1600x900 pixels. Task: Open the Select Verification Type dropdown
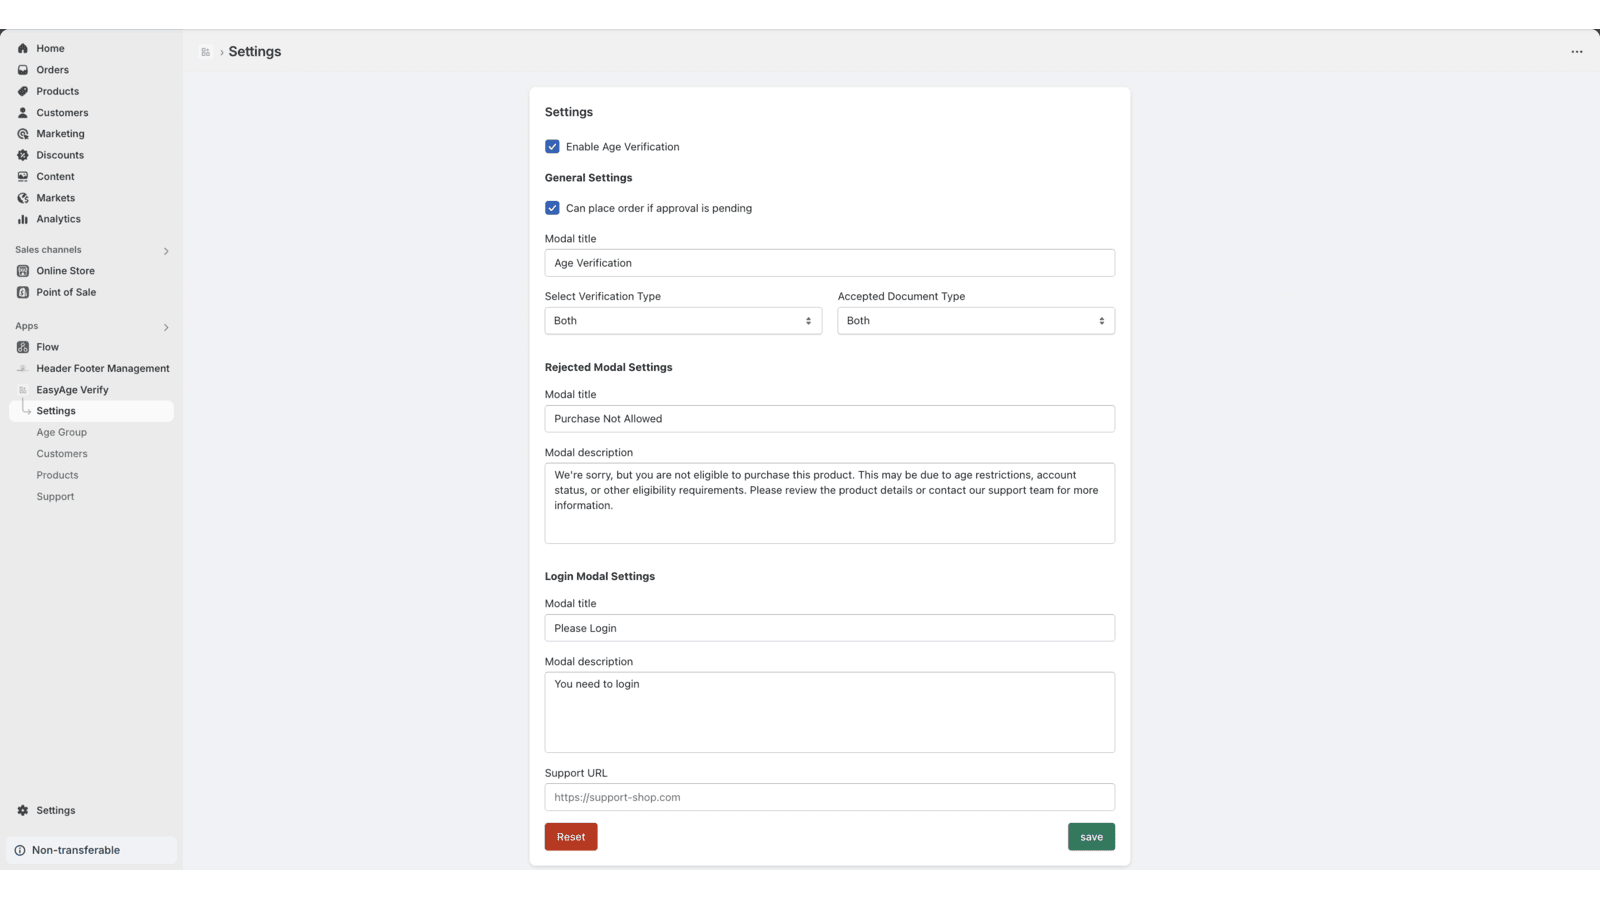tap(682, 320)
